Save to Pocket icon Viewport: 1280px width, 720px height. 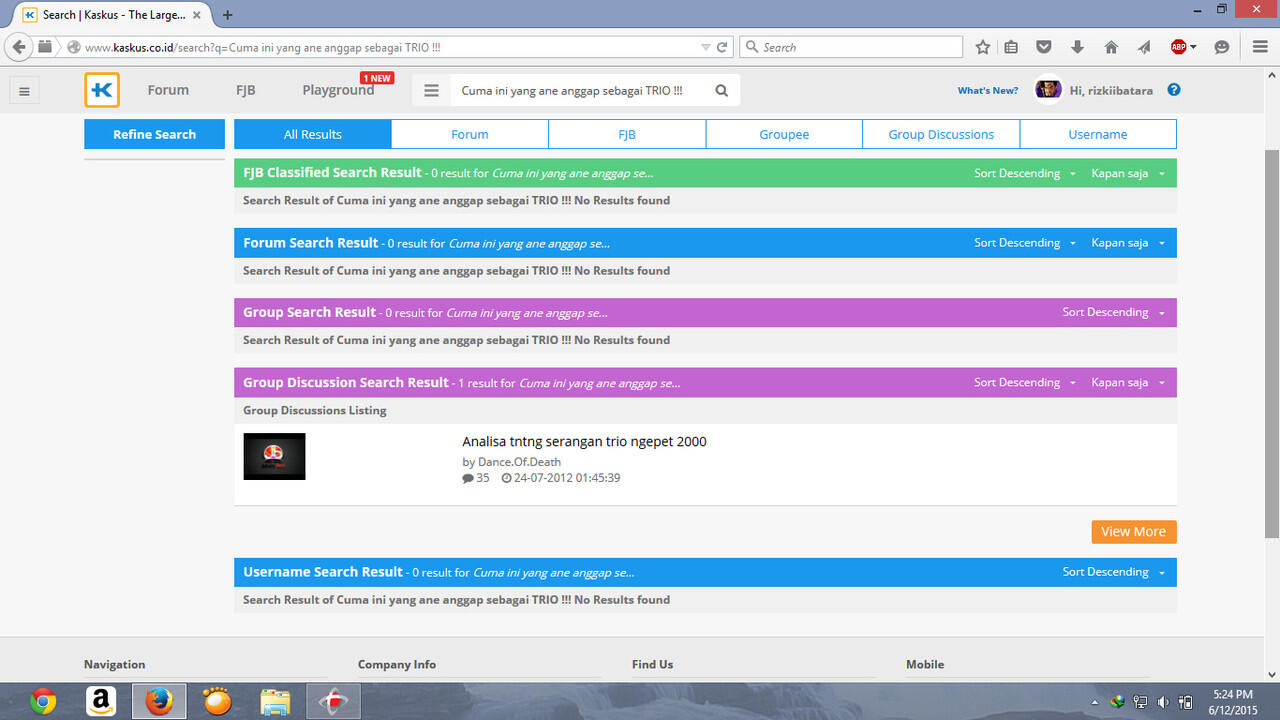point(1044,47)
